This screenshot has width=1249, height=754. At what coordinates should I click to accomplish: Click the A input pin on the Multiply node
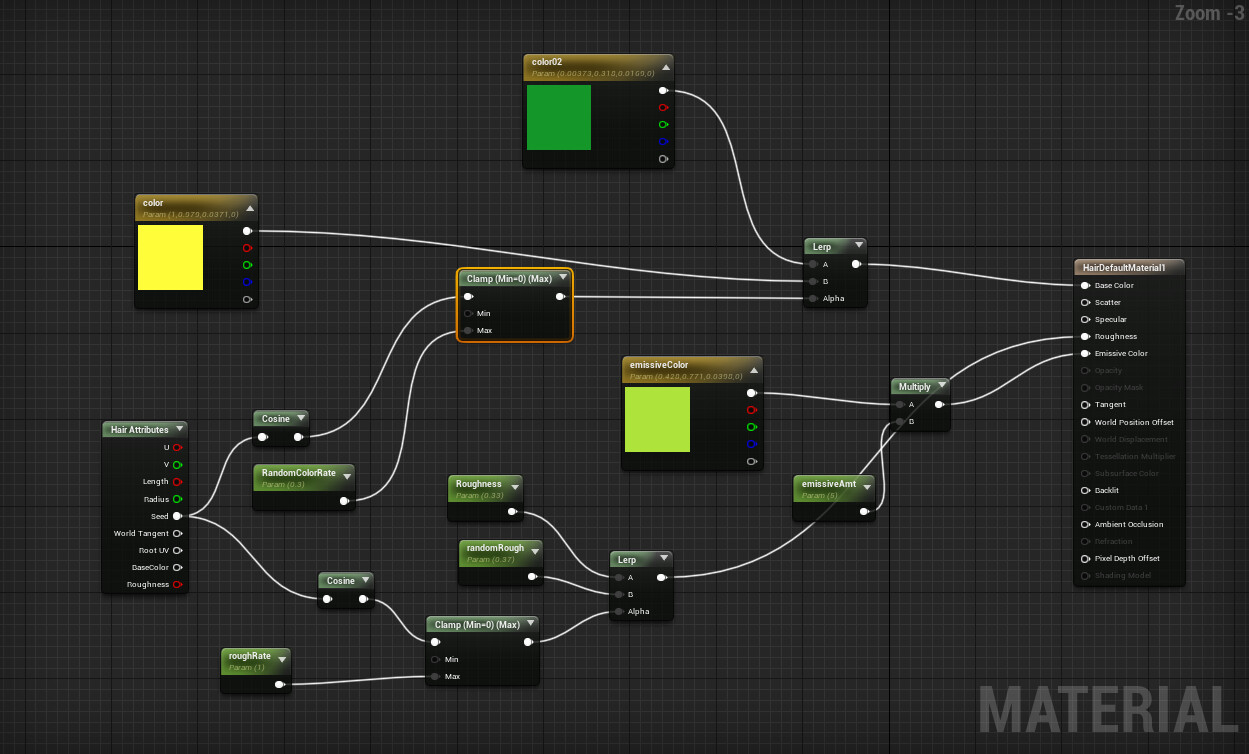[x=899, y=405]
